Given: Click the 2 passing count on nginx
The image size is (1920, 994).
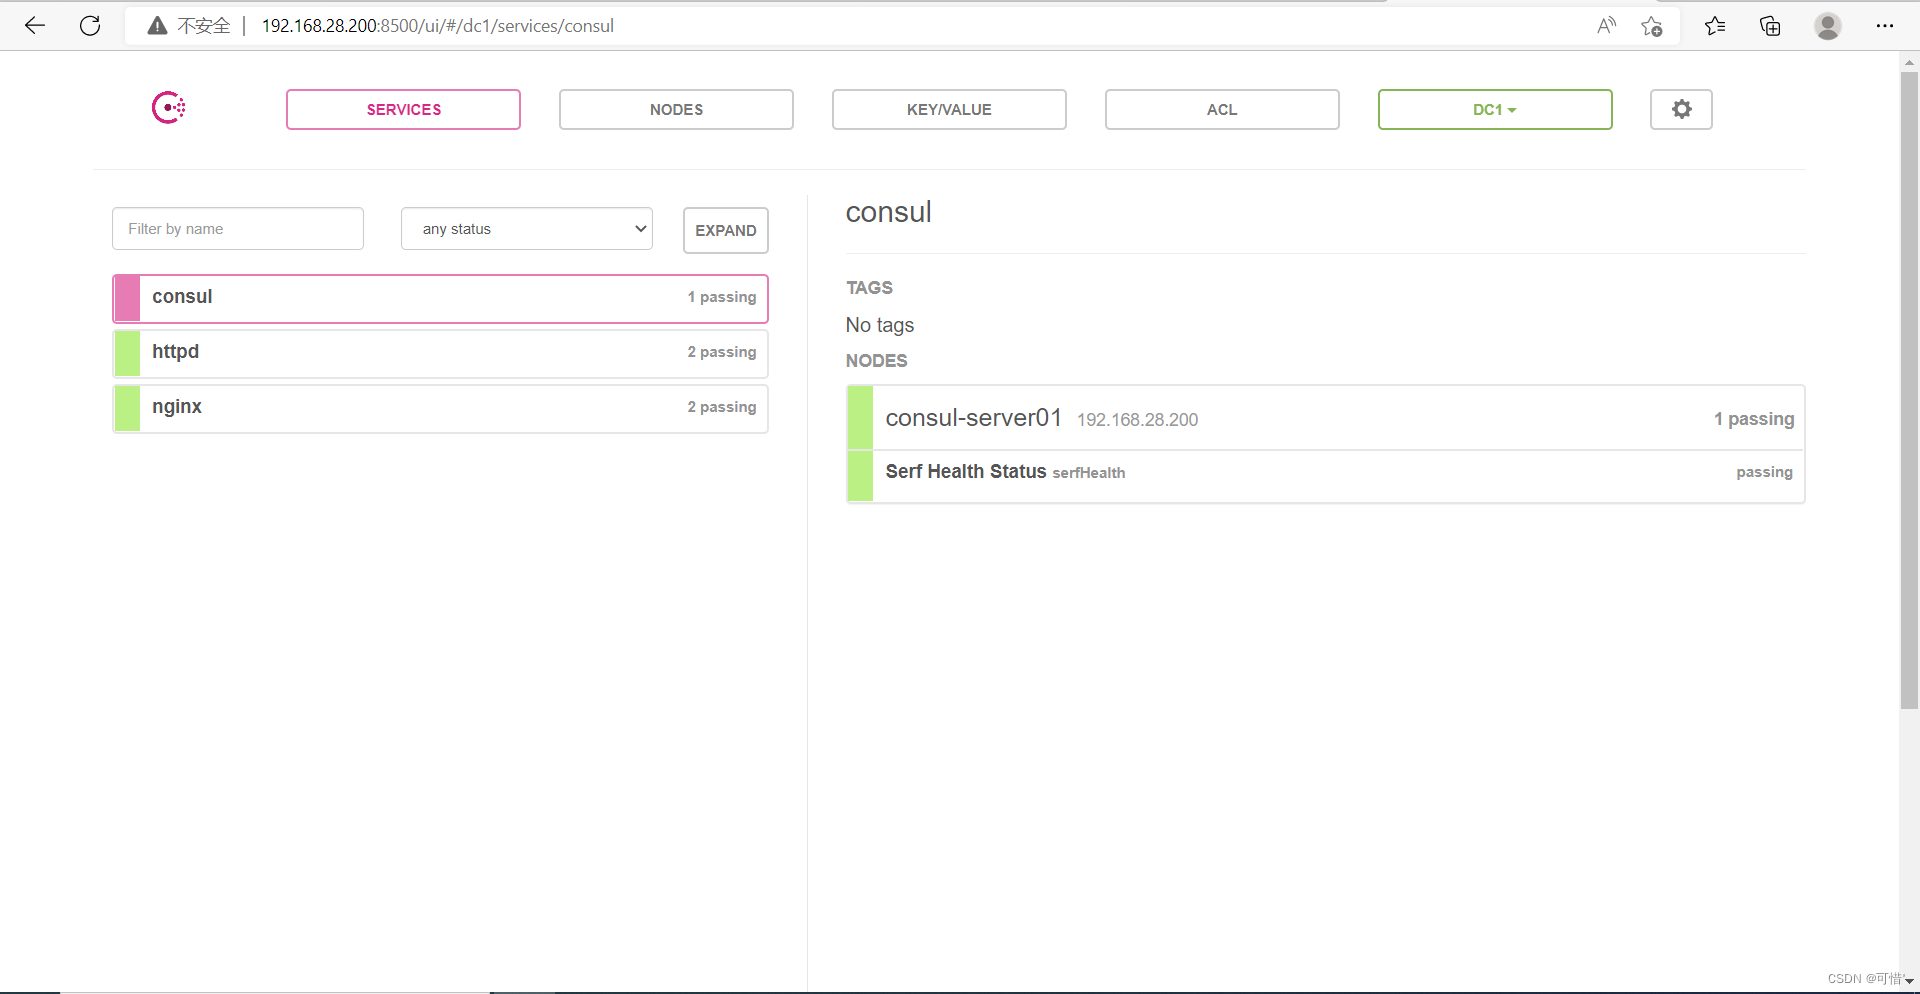Looking at the screenshot, I should (722, 407).
